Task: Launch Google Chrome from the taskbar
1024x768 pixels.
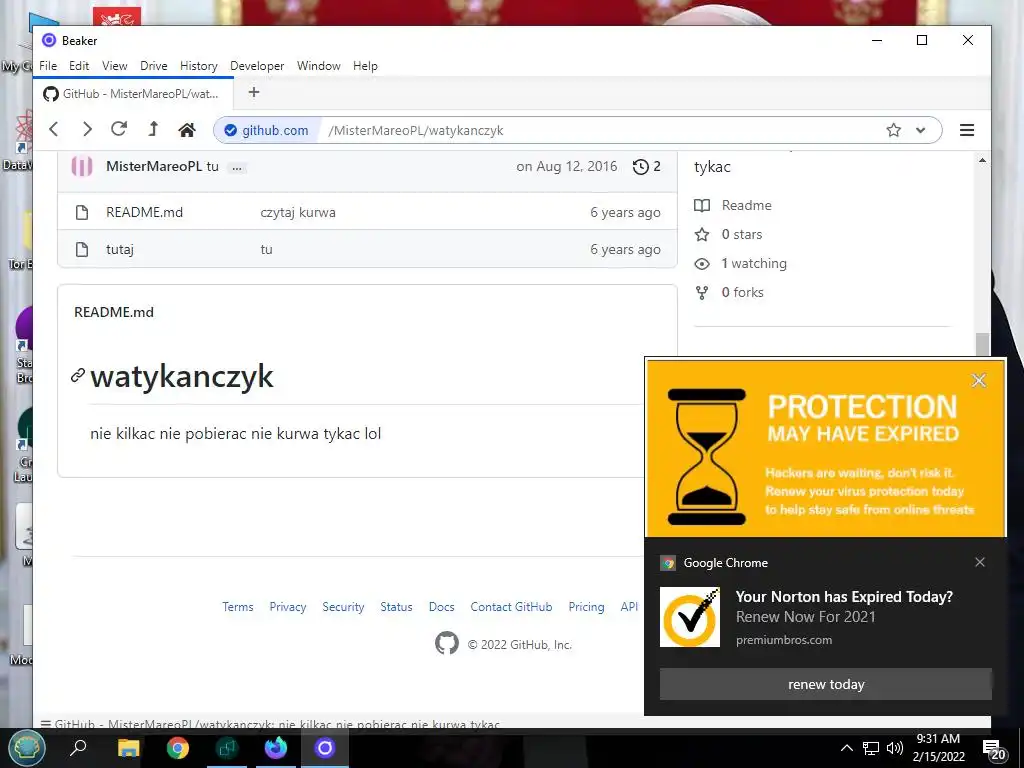Action: (178, 748)
